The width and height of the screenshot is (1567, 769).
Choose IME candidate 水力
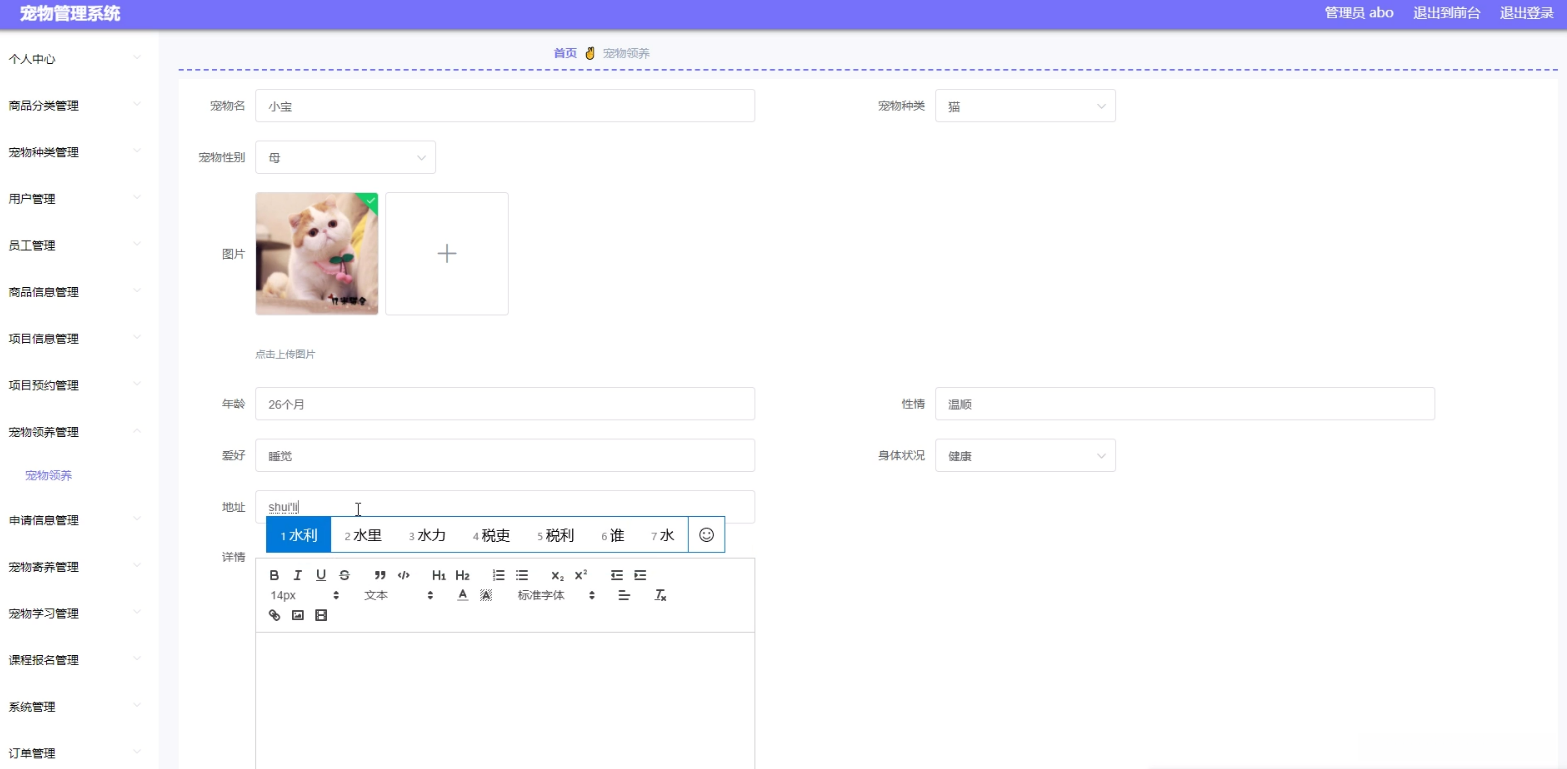(x=427, y=535)
